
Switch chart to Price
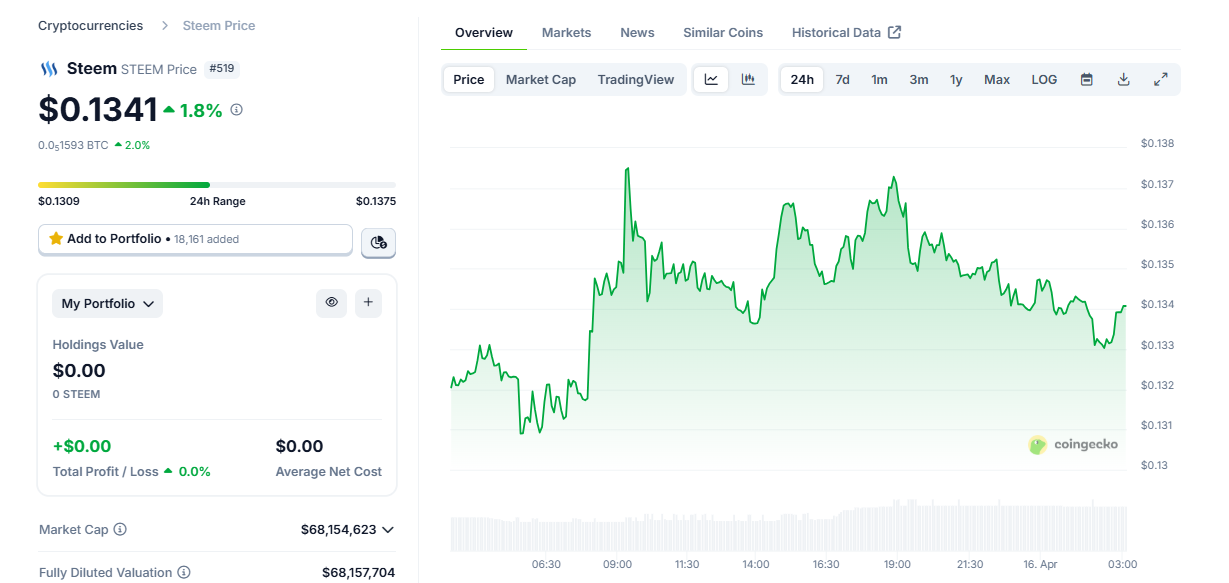click(469, 80)
